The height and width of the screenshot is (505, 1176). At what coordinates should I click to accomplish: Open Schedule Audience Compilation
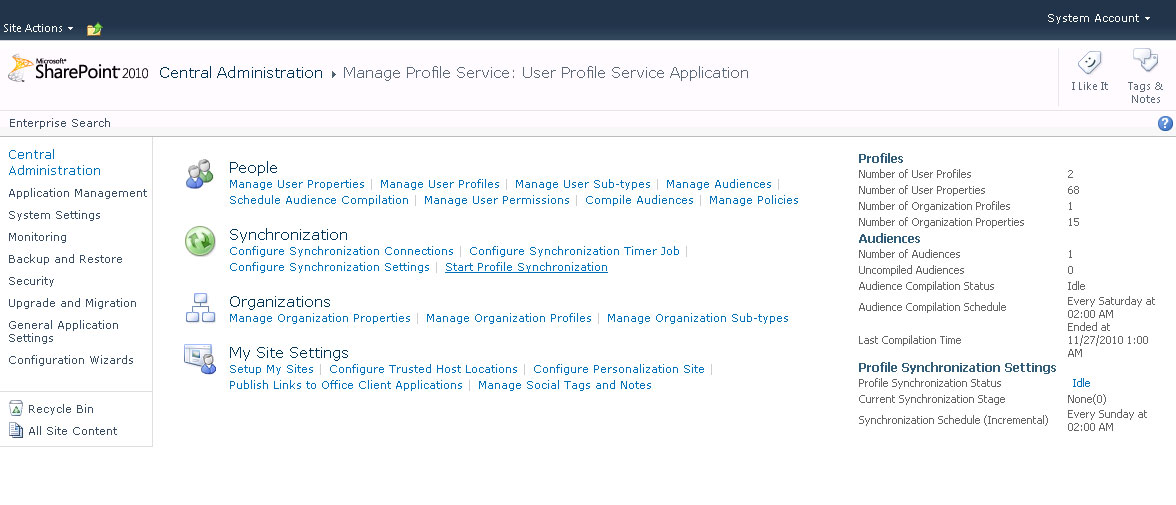pyautogui.click(x=319, y=200)
